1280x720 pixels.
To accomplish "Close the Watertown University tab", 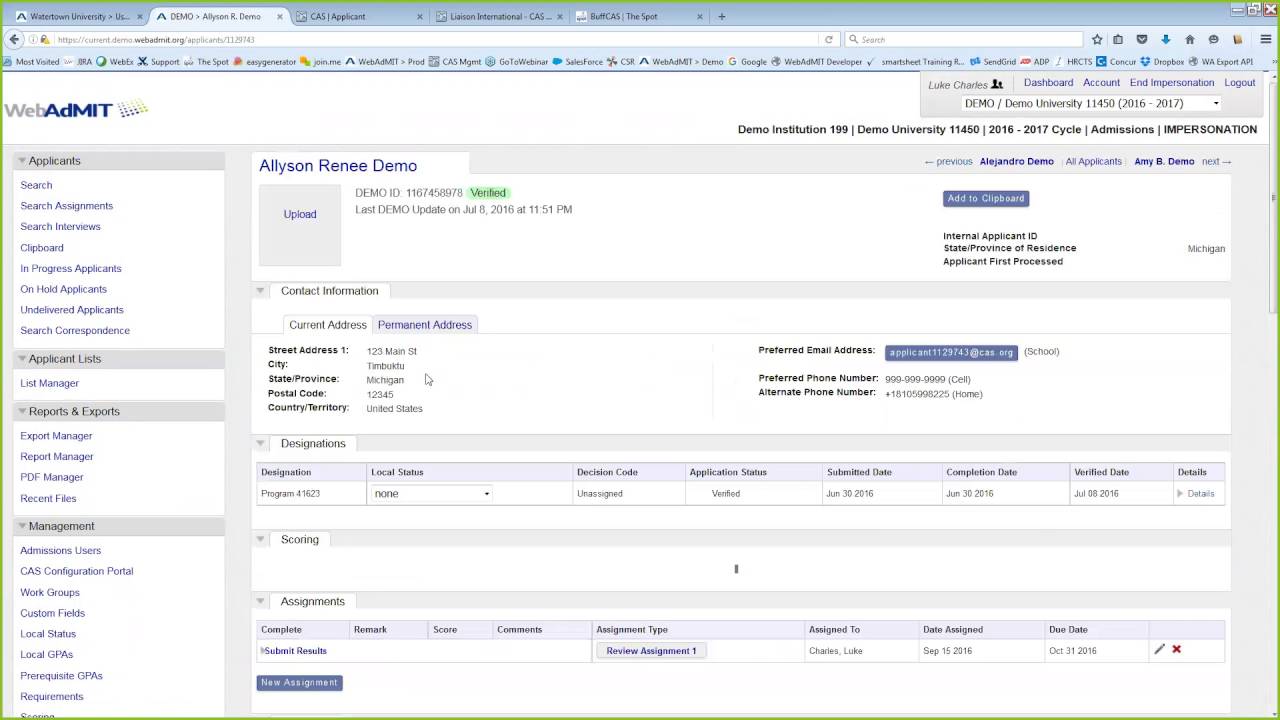I will coord(140,16).
